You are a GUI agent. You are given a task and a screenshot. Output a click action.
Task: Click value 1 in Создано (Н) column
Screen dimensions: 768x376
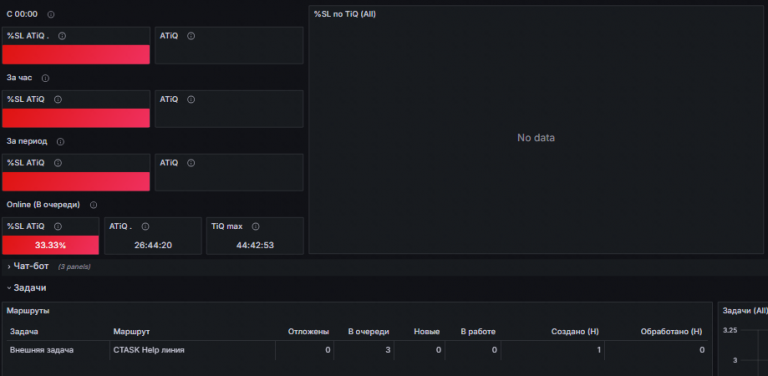pyautogui.click(x=599, y=350)
